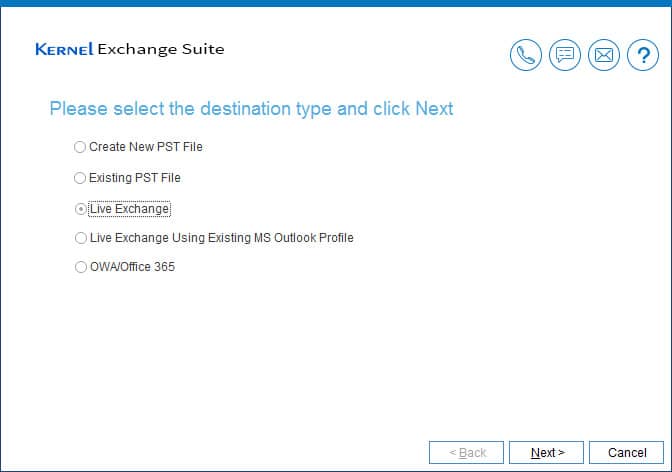
Task: Go back with the < Back button
Action: pos(466,452)
